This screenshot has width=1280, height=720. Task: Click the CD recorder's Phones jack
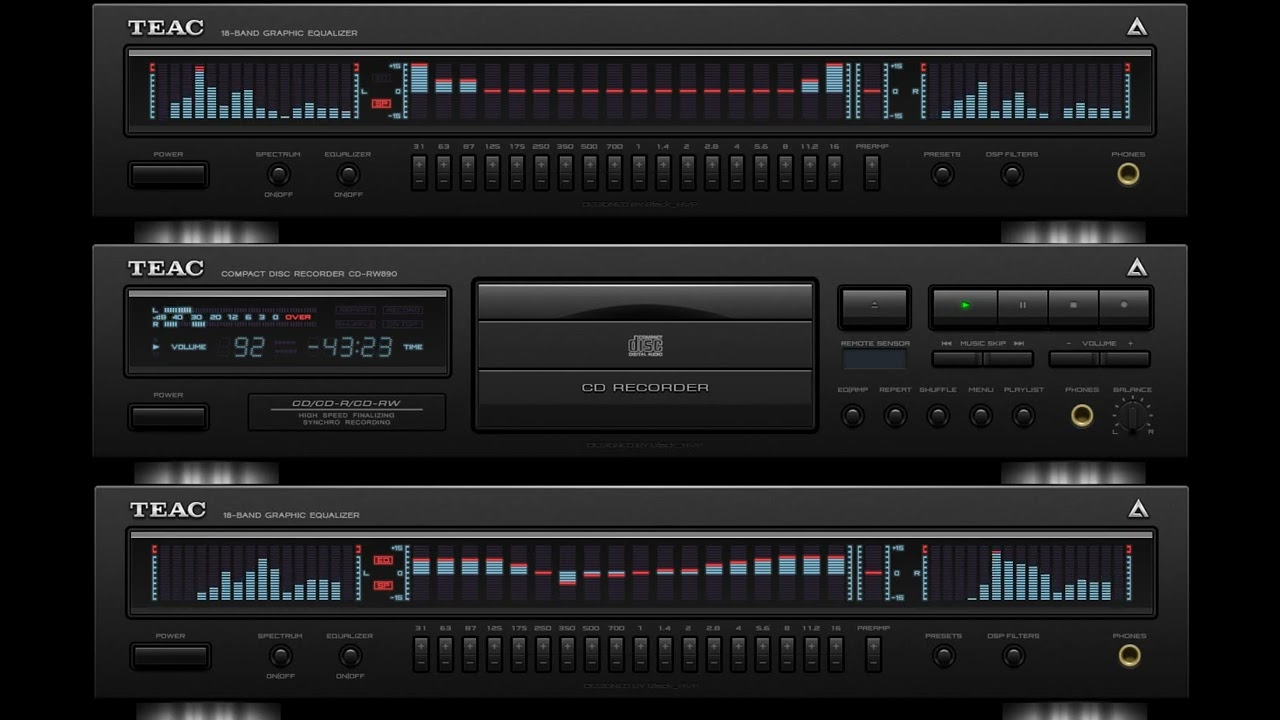1082,415
